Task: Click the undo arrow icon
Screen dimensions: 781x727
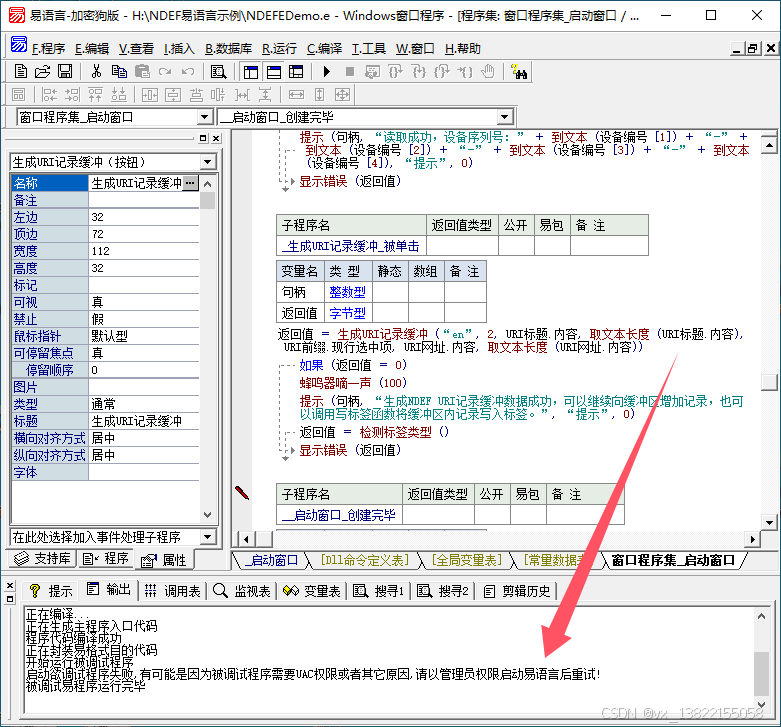Action: tap(188, 72)
